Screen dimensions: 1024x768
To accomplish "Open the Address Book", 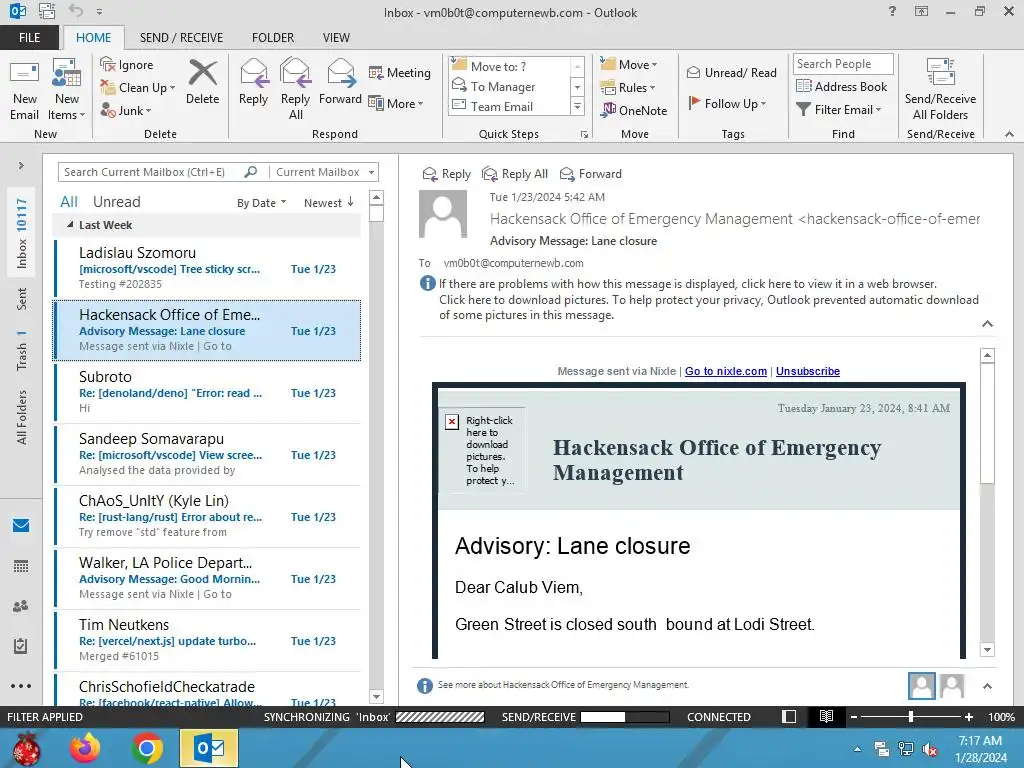I will coord(841,86).
